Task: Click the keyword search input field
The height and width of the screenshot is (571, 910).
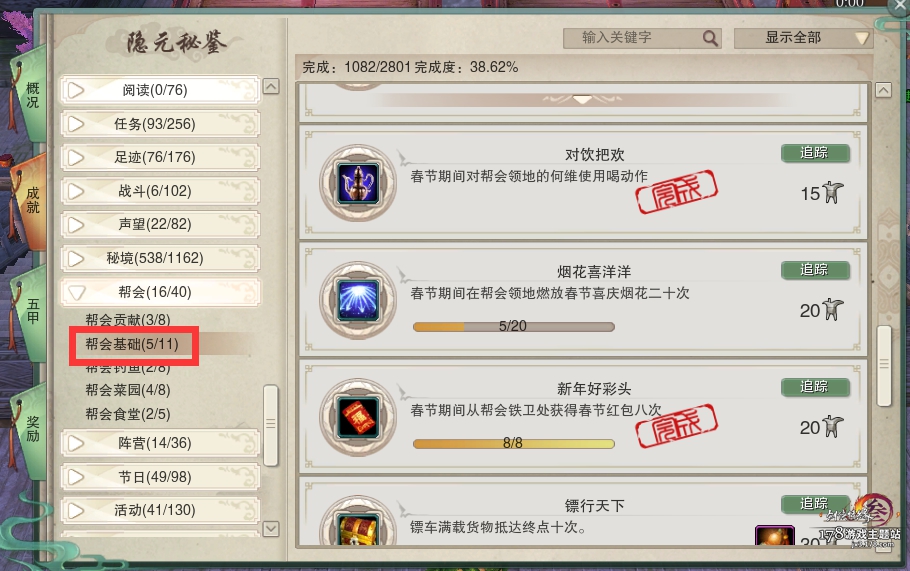Action: coord(631,38)
